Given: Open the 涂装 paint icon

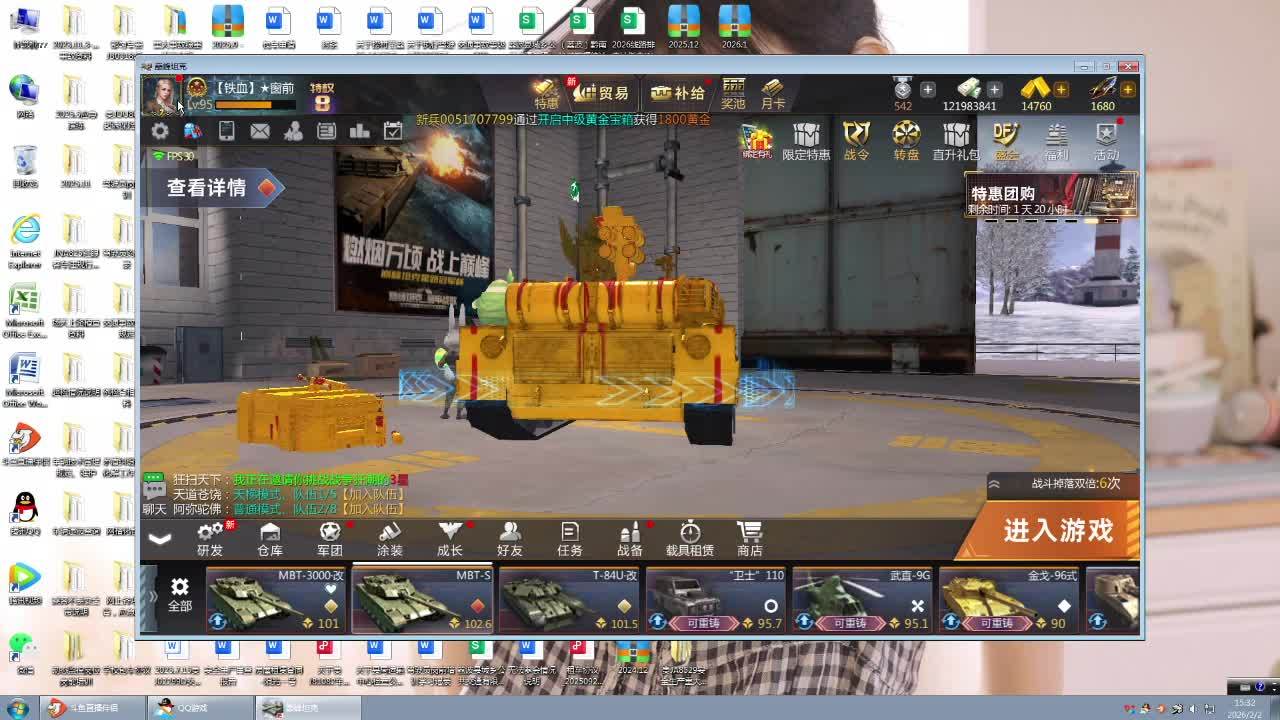Looking at the screenshot, I should (x=390, y=538).
